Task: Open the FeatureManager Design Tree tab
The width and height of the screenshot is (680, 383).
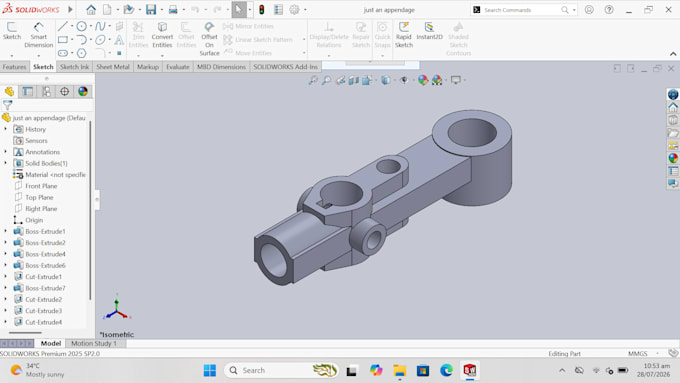Action: [x=10, y=92]
